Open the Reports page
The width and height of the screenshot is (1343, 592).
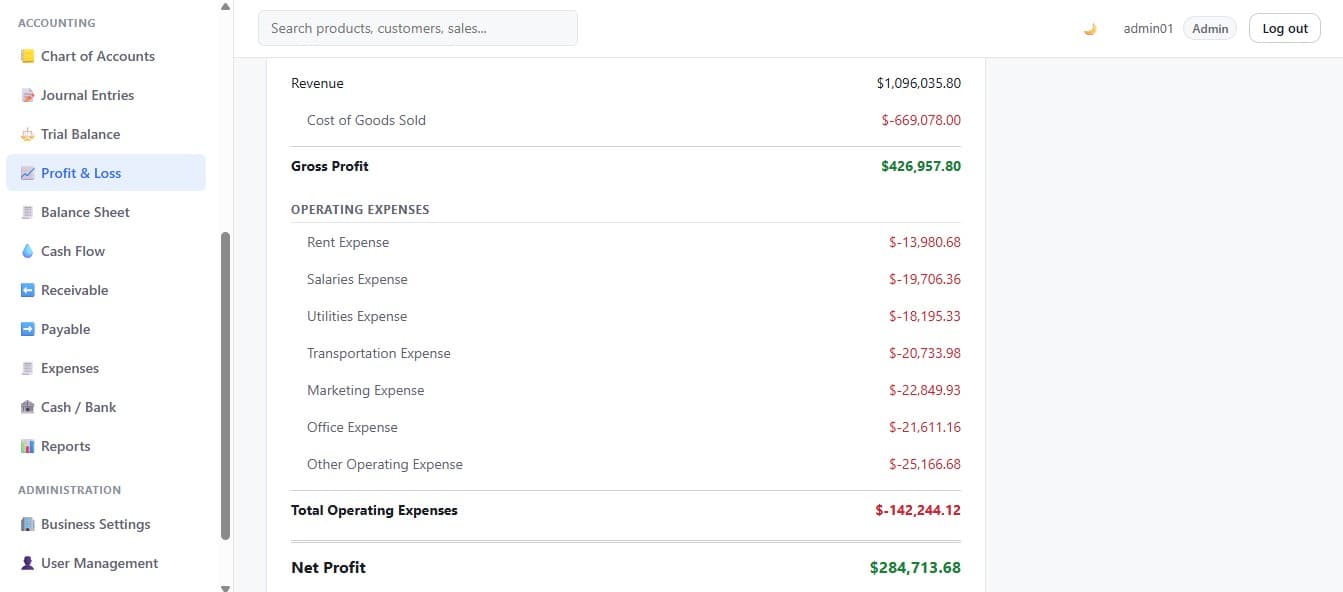click(106, 446)
